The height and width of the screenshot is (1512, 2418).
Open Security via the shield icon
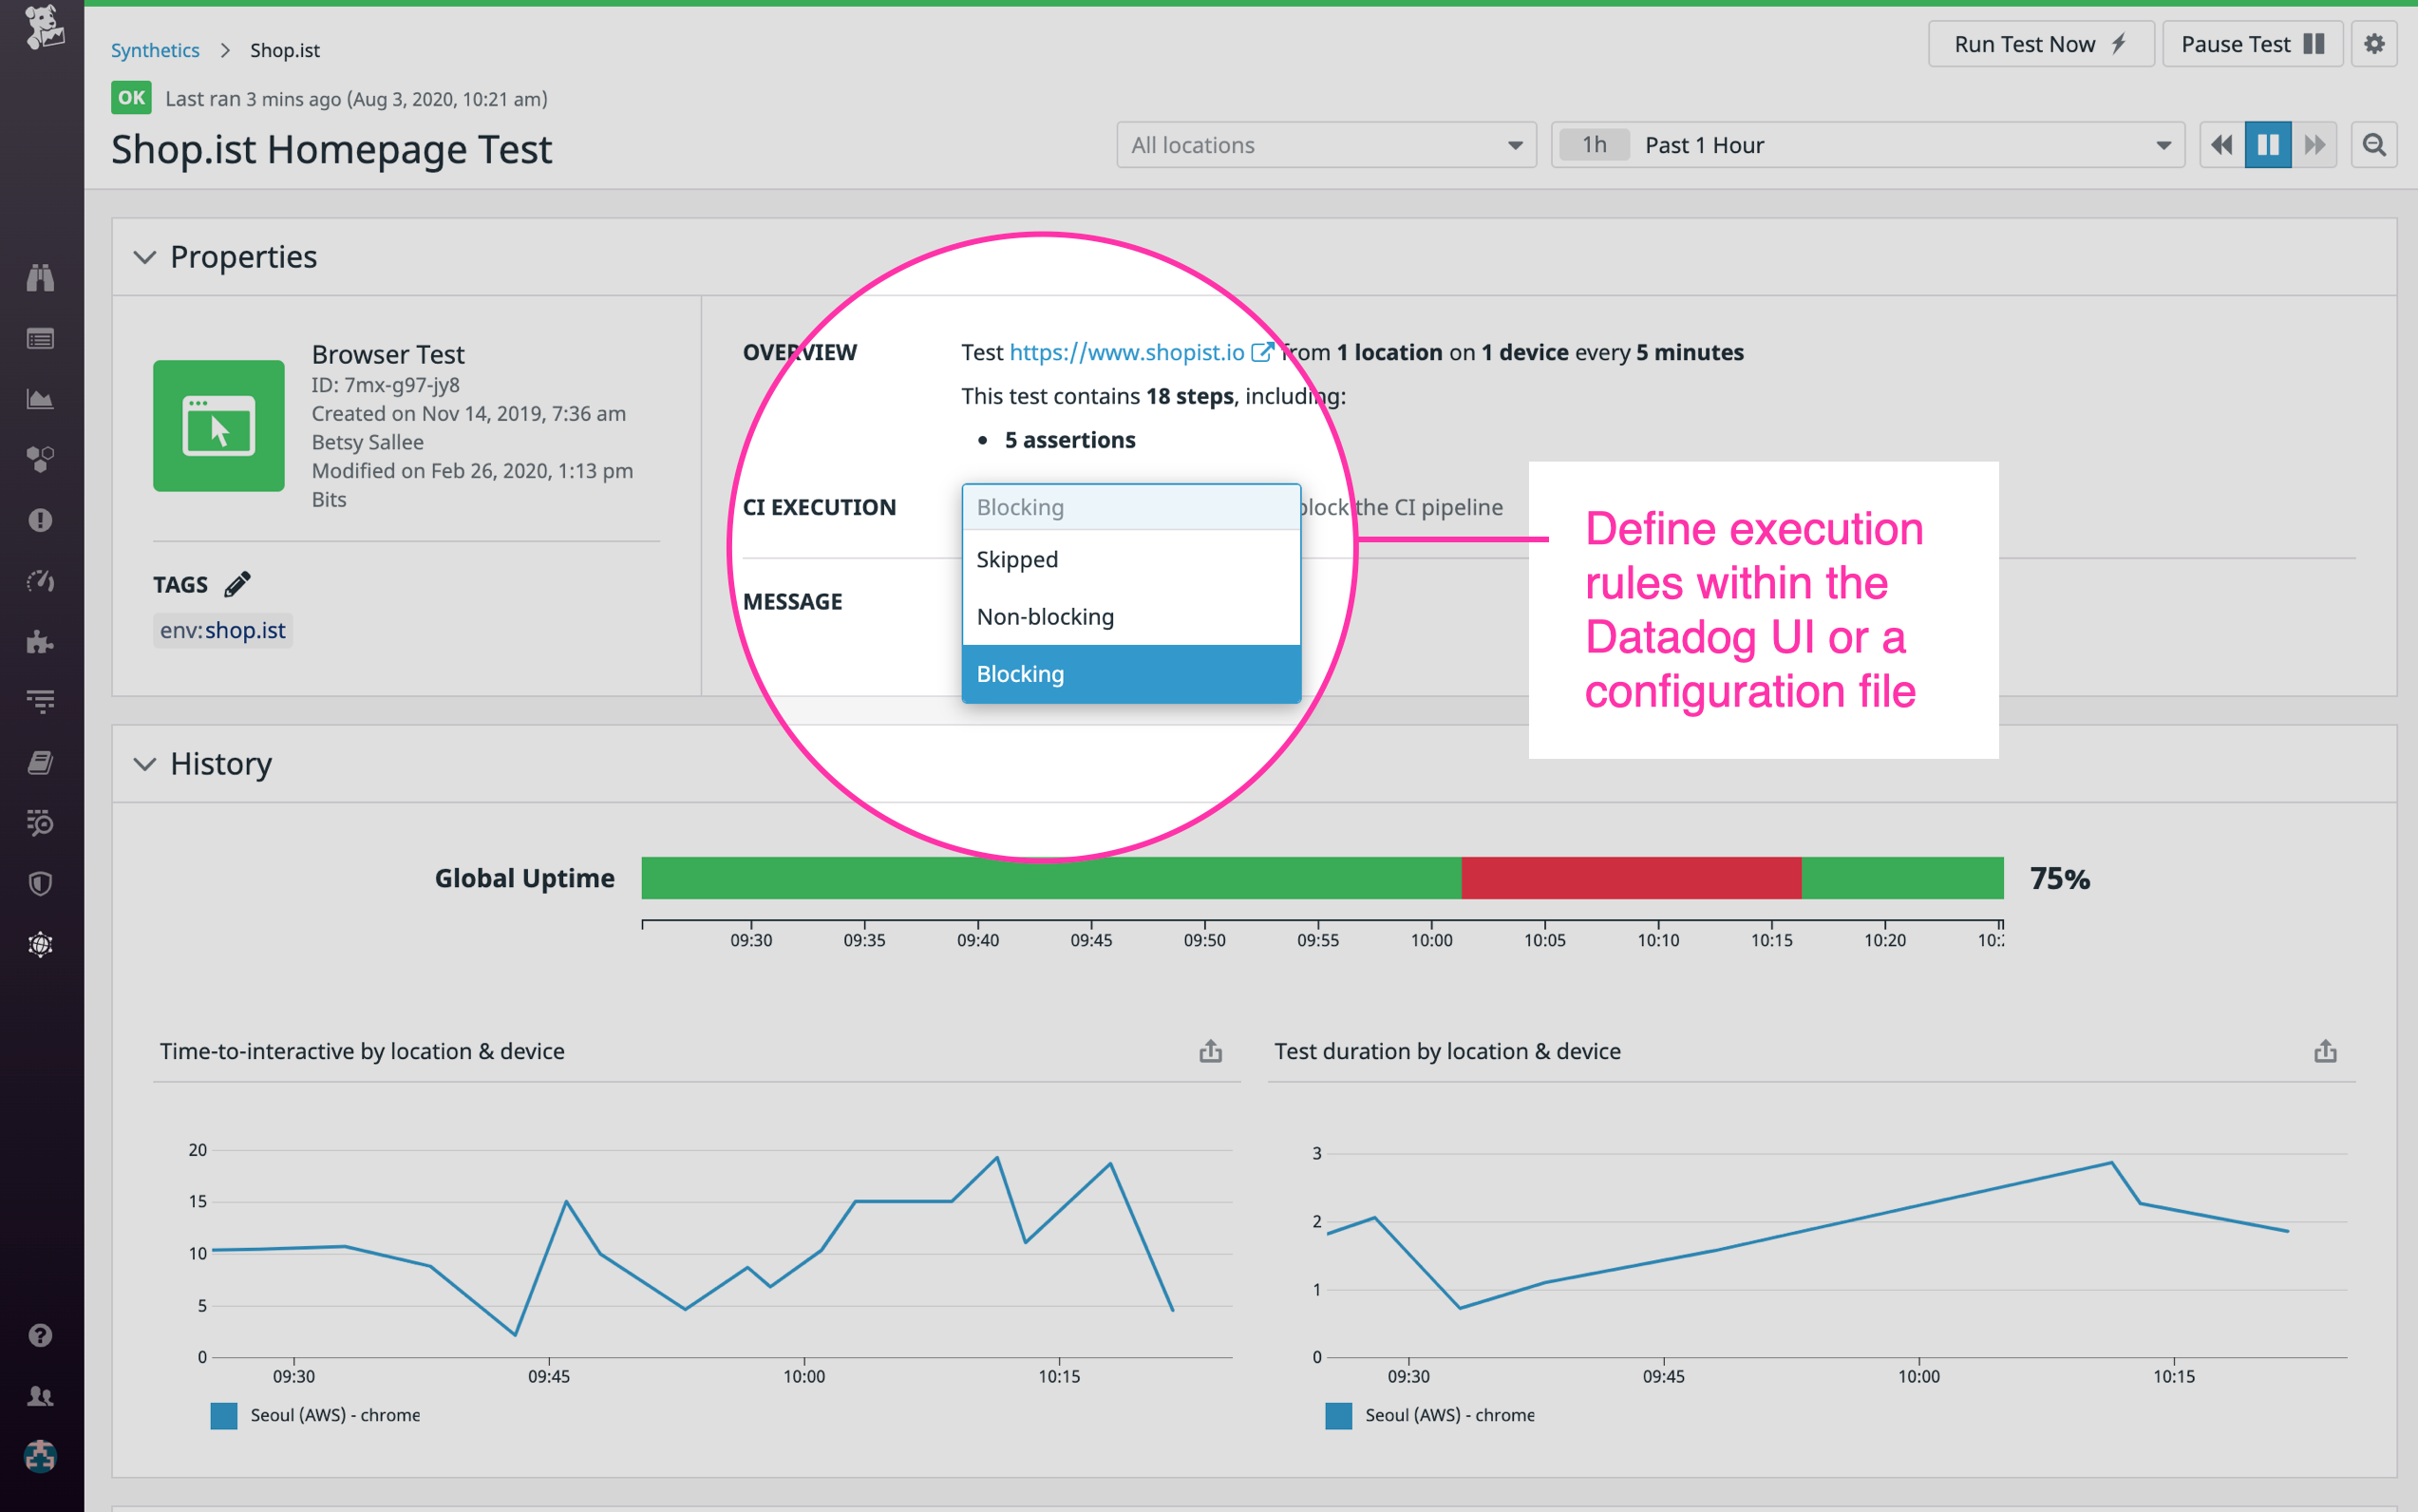[x=40, y=882]
